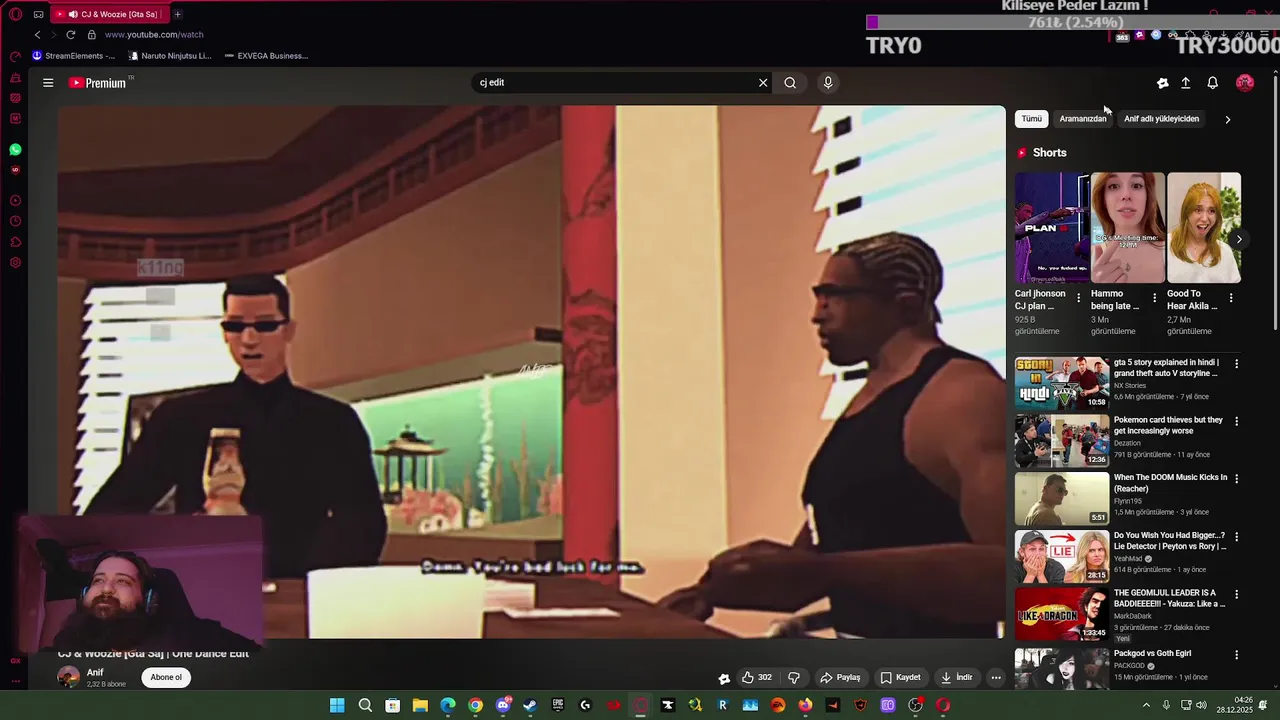Open options for gta 5 story video
The image size is (1280, 720).
coord(1236,364)
